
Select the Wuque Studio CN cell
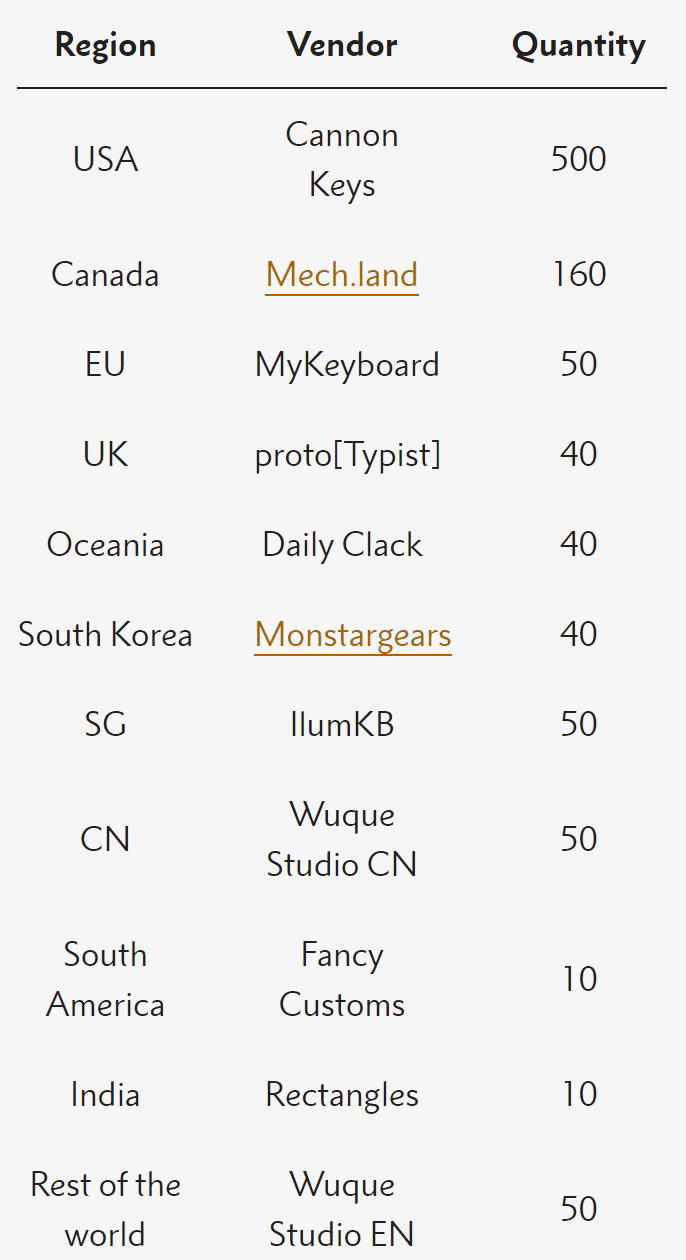342,840
